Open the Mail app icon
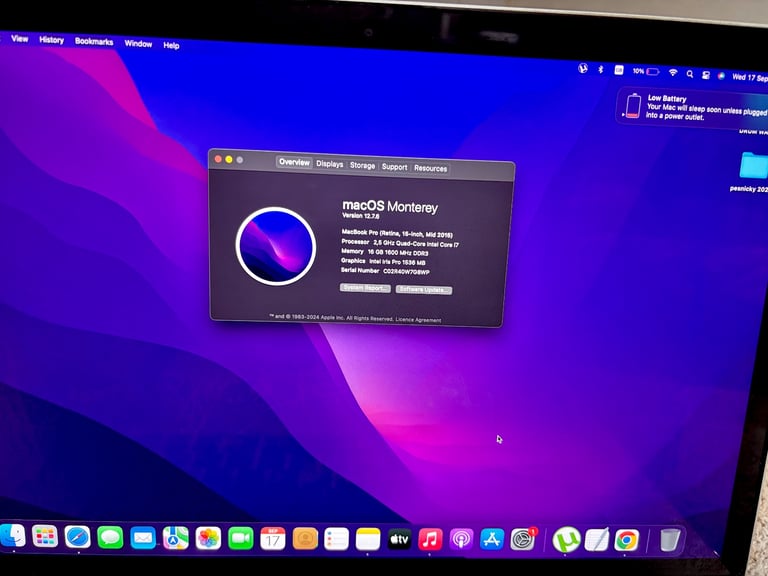Screen dimensions: 768x576 pos(143,538)
